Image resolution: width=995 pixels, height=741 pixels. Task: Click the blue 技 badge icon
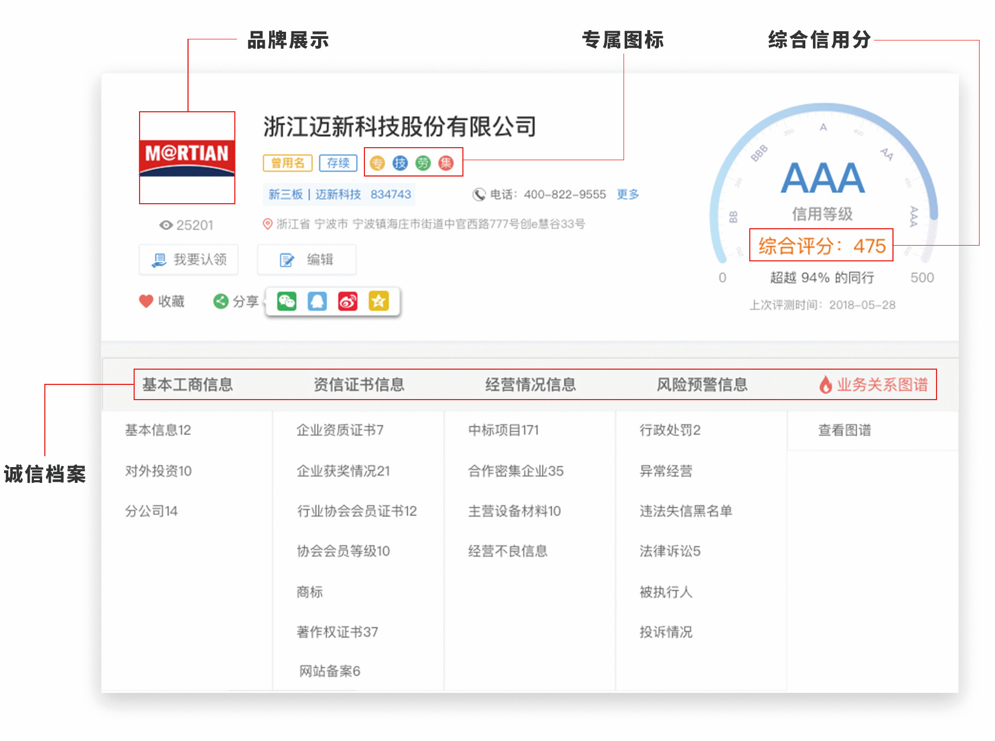[x=400, y=163]
